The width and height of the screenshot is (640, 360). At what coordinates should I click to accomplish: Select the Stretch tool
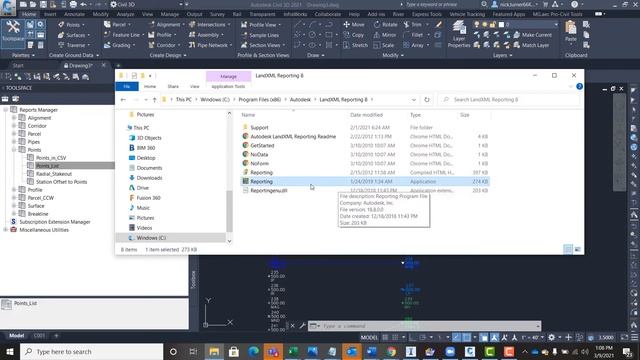[356, 45]
